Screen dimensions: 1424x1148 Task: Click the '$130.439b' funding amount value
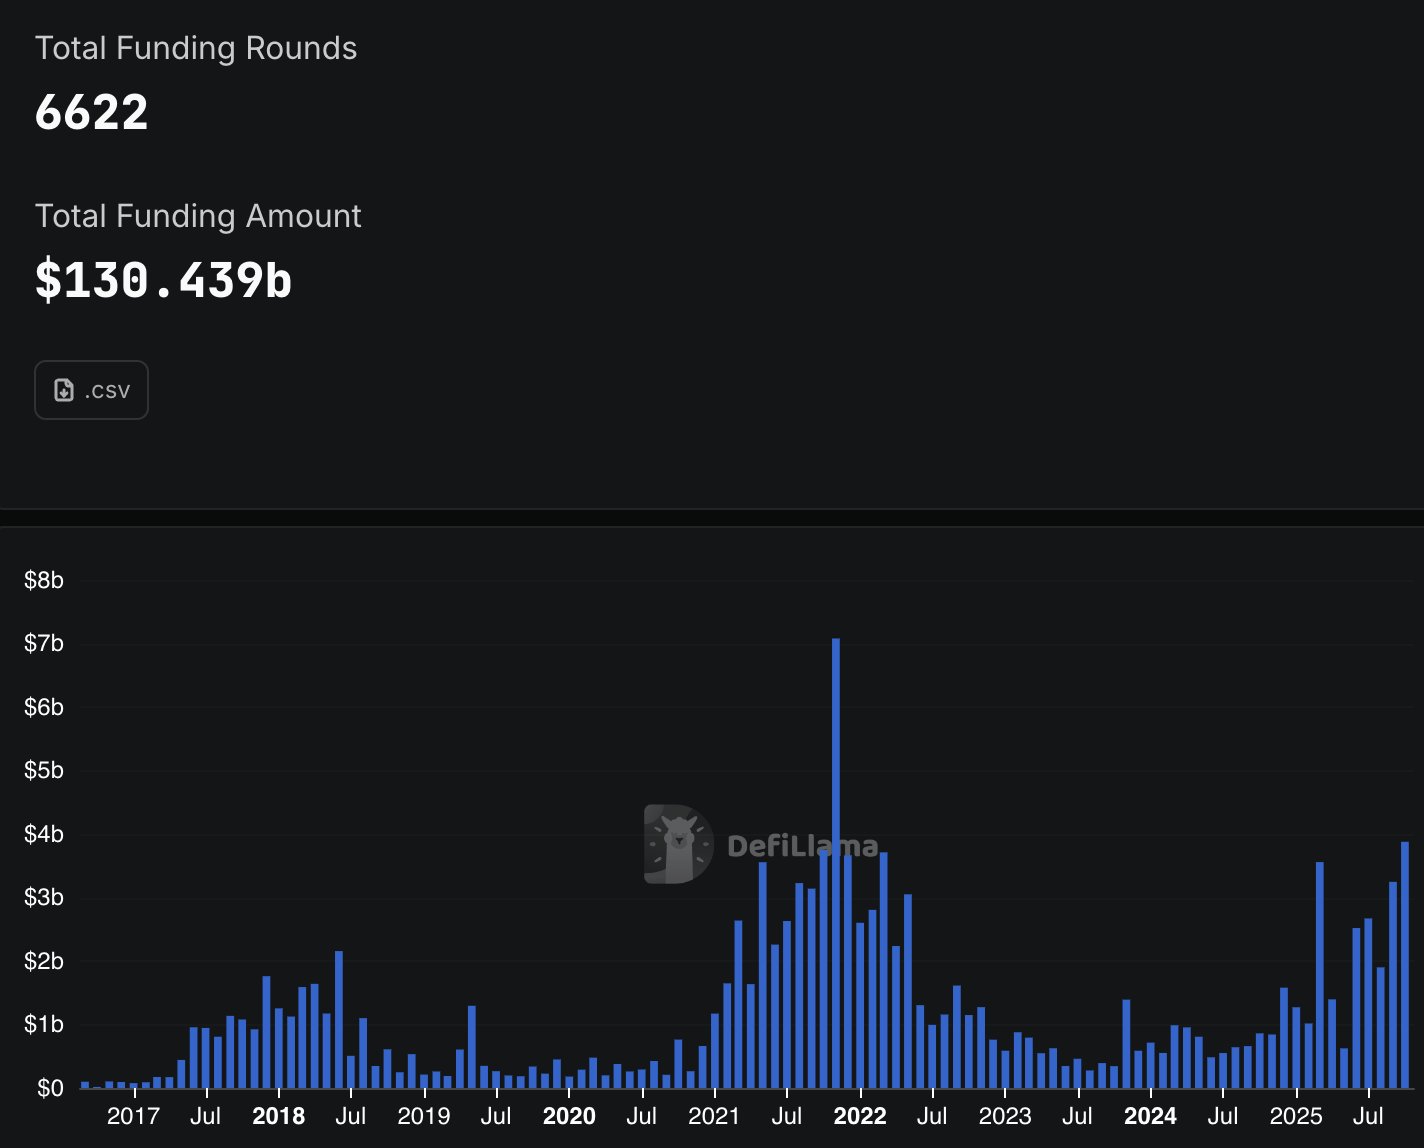(x=163, y=280)
